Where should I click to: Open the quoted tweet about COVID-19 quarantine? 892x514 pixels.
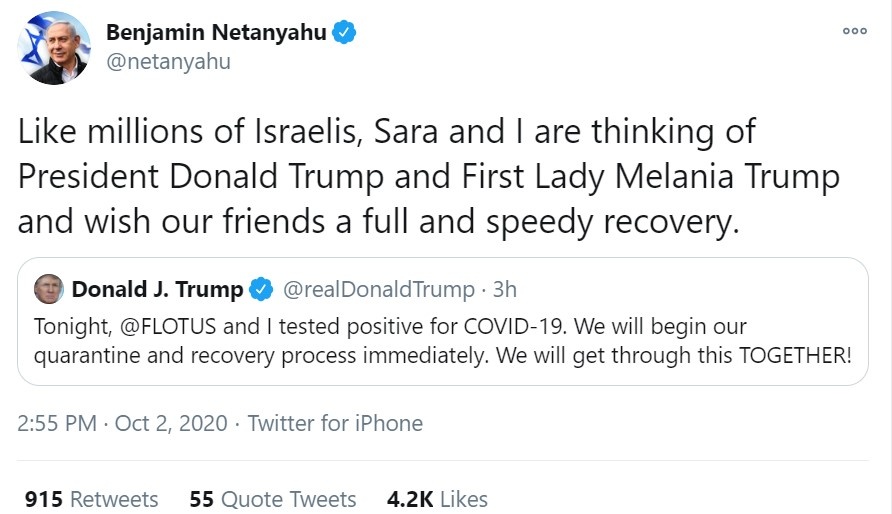[441, 355]
